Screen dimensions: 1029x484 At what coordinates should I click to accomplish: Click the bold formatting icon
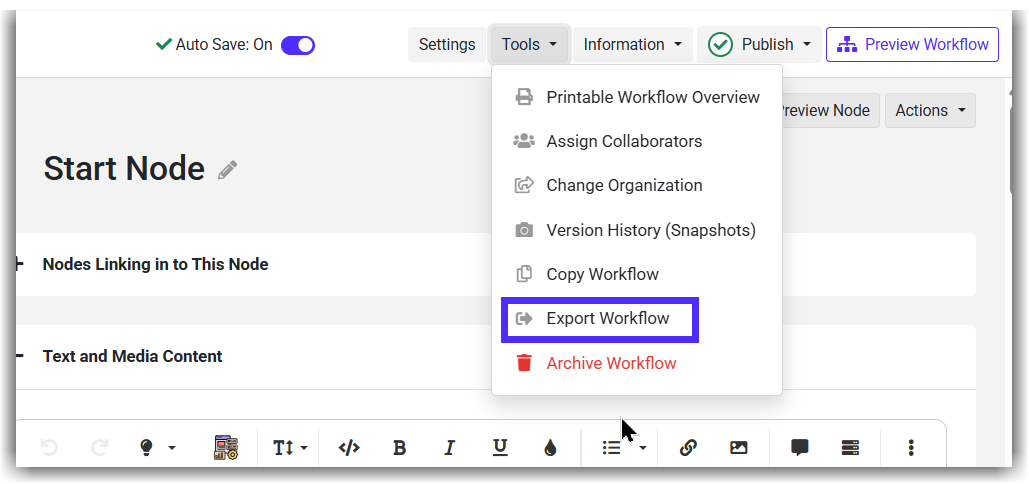coord(399,448)
